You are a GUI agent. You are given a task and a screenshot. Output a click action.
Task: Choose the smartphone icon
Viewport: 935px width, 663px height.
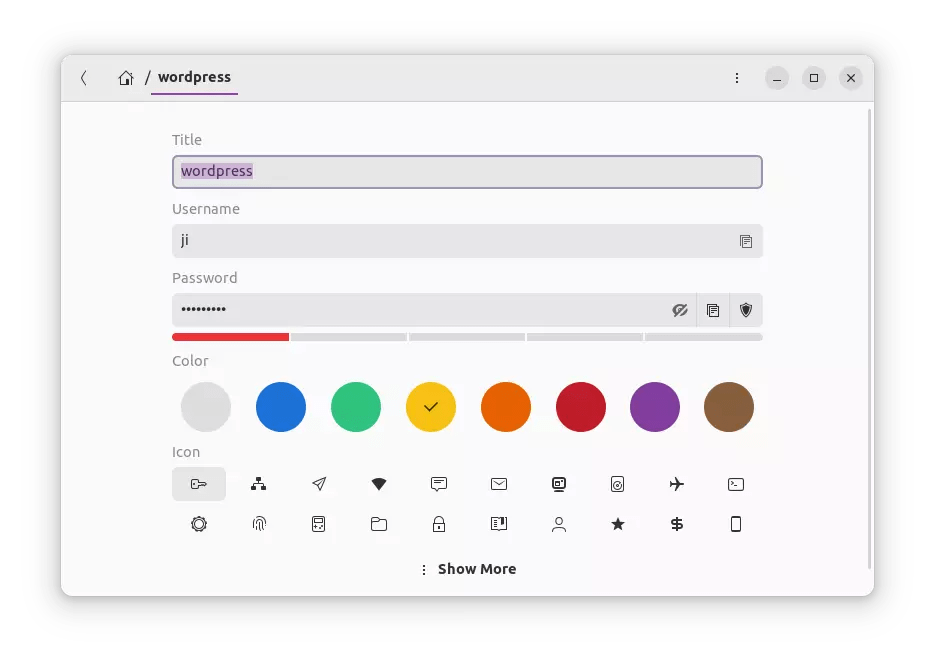736,524
